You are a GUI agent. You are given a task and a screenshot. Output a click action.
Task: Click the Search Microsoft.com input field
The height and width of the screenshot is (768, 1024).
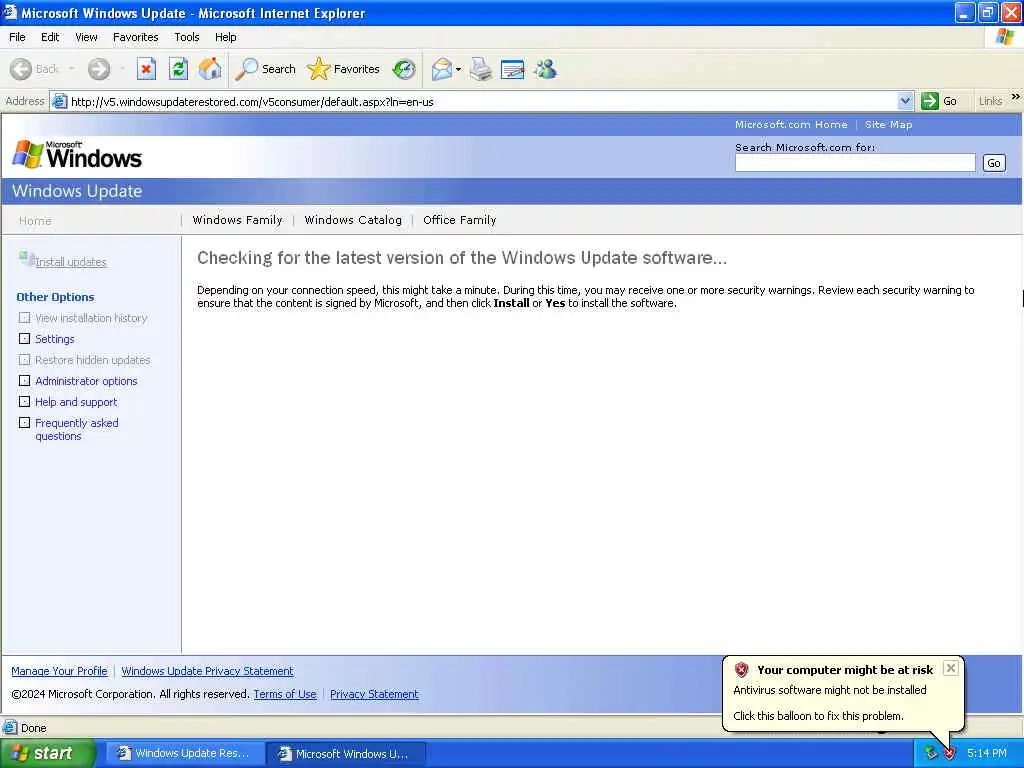855,163
